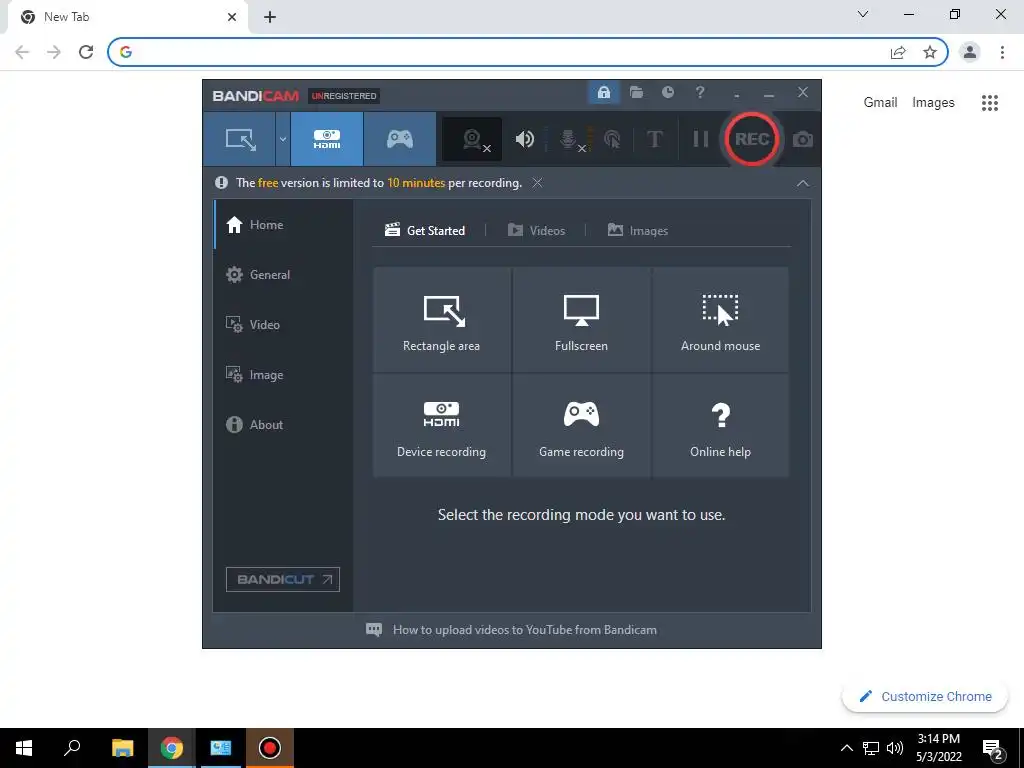Open the Windows Start menu
1024x768 pixels.
click(x=24, y=748)
